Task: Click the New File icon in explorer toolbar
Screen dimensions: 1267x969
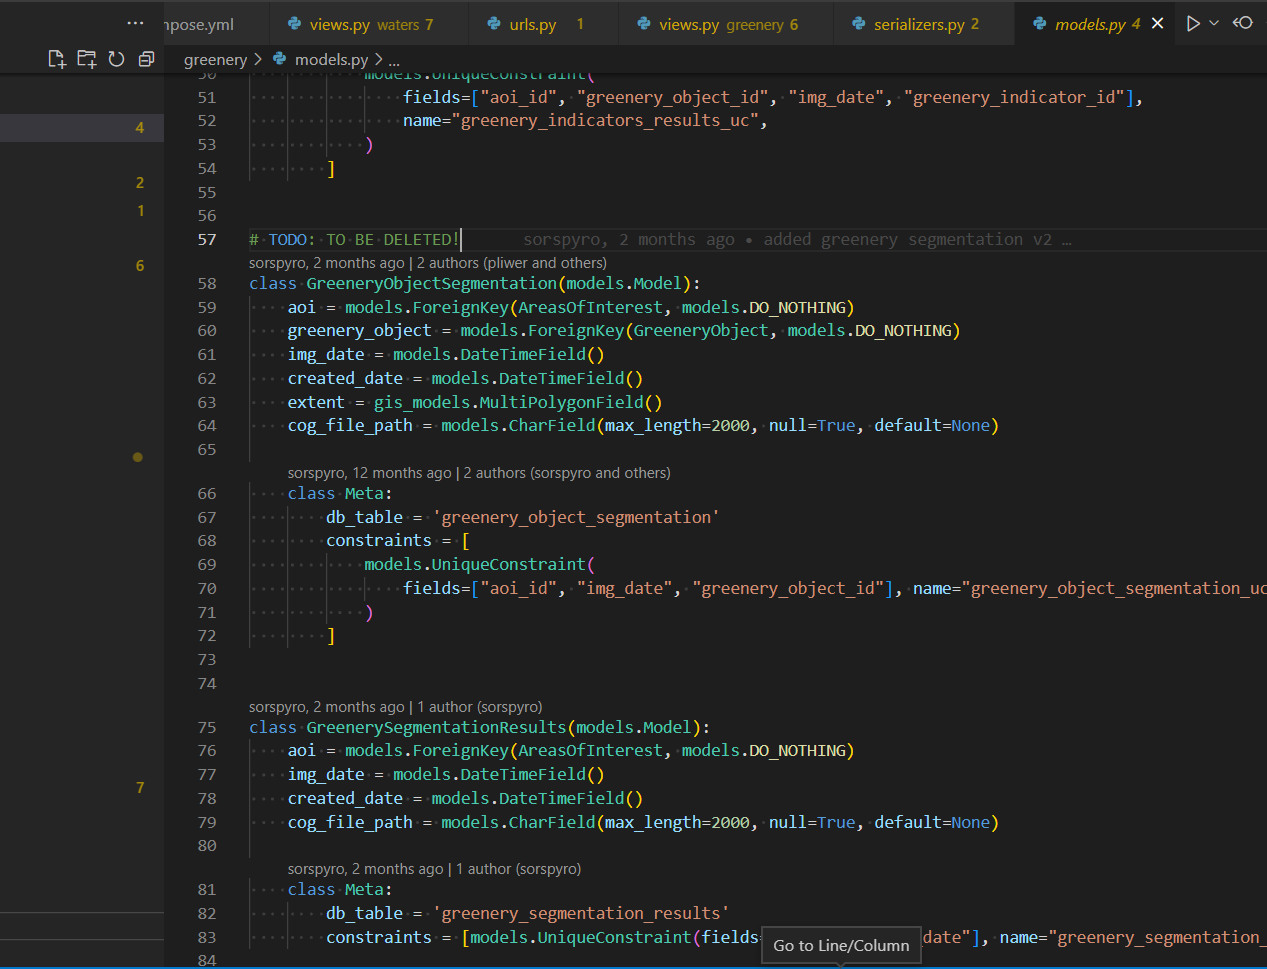Action: tap(57, 59)
